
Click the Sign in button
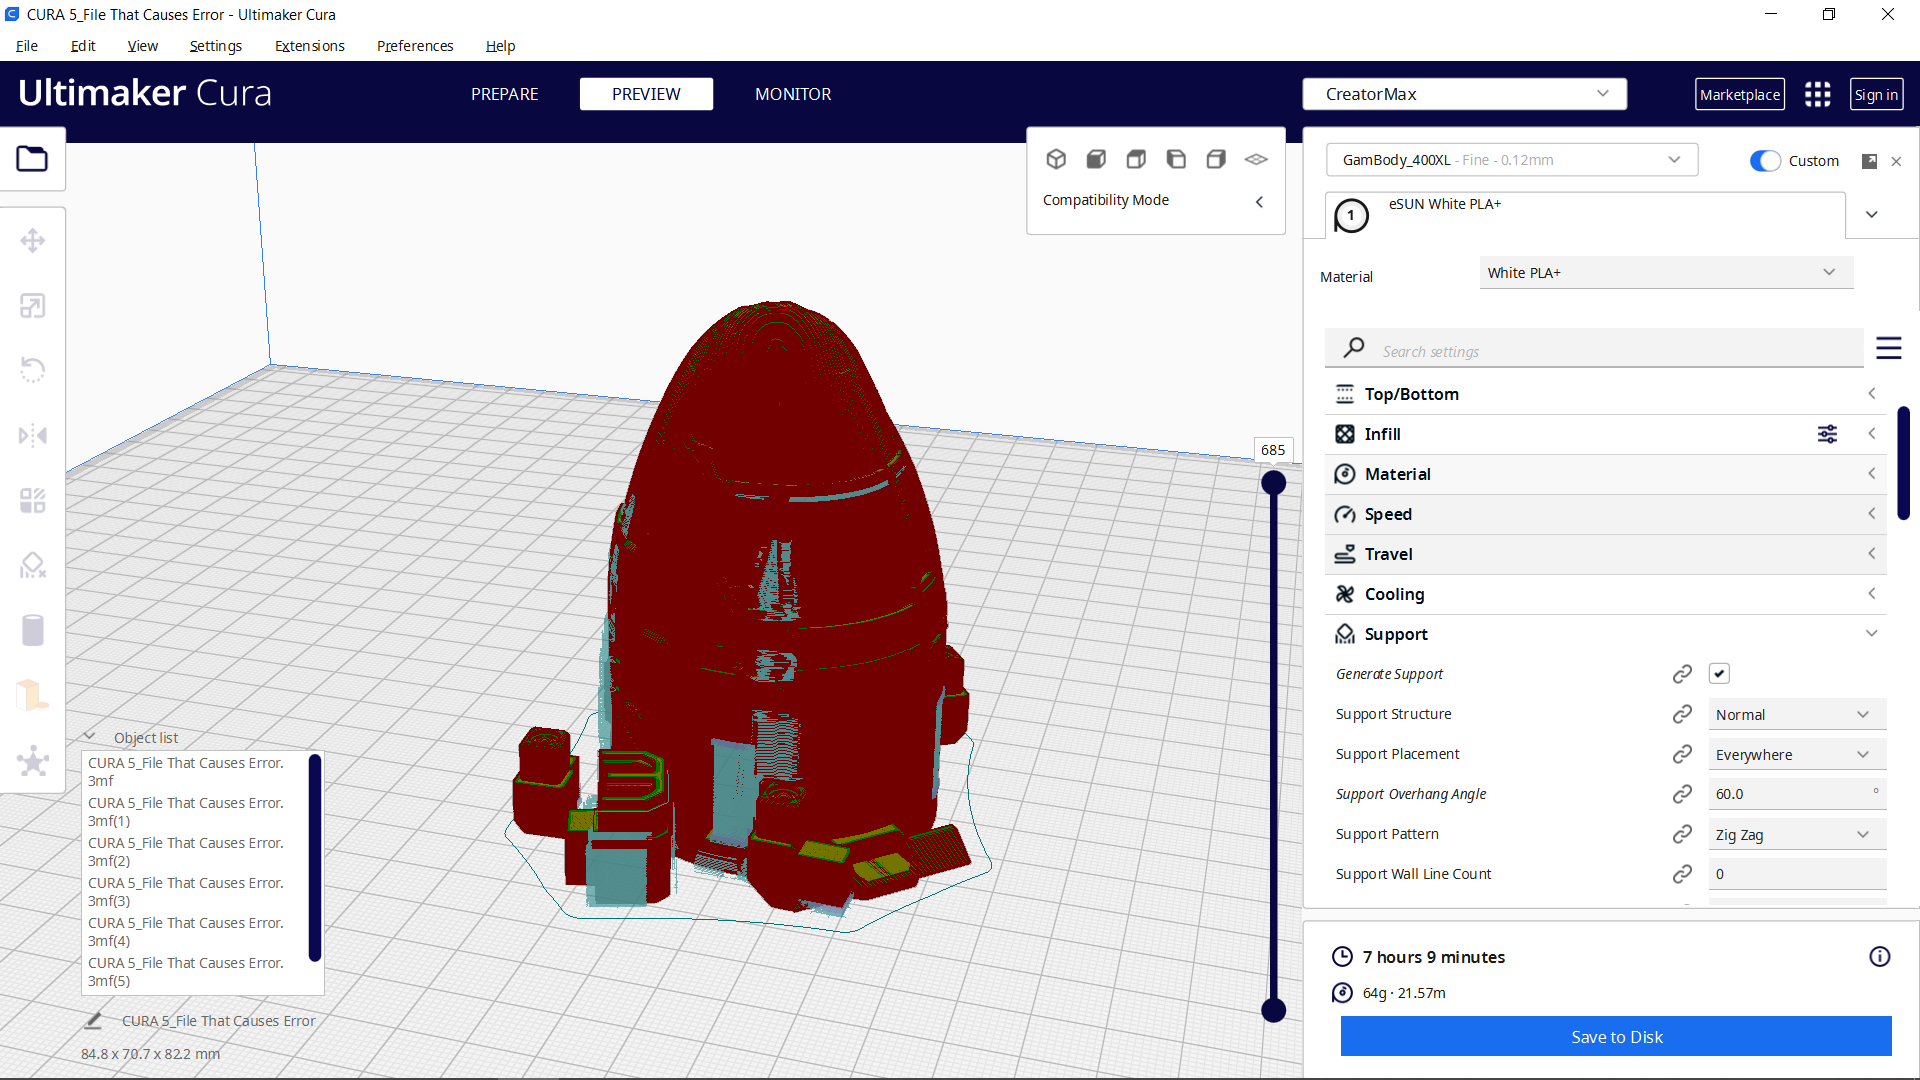[1876, 94]
